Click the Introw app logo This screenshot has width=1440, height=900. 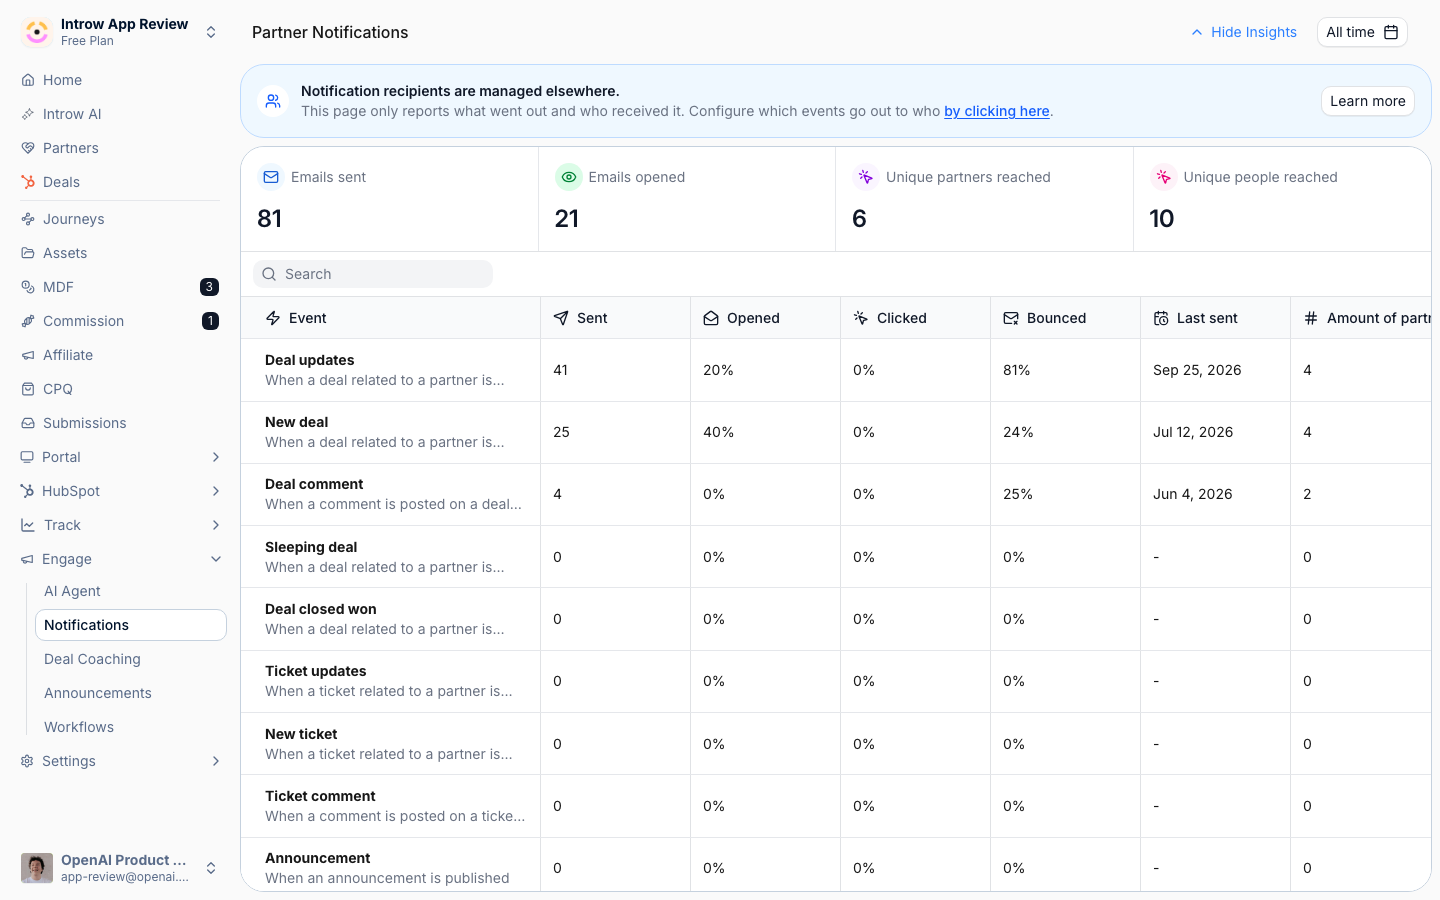pyautogui.click(x=37, y=32)
